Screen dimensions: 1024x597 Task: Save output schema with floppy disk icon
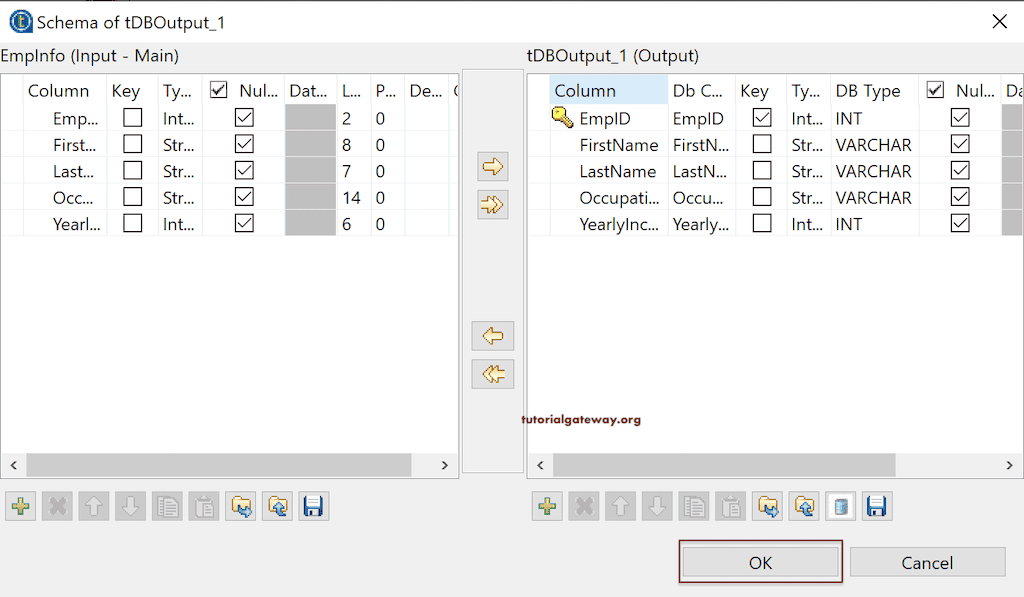[x=876, y=506]
